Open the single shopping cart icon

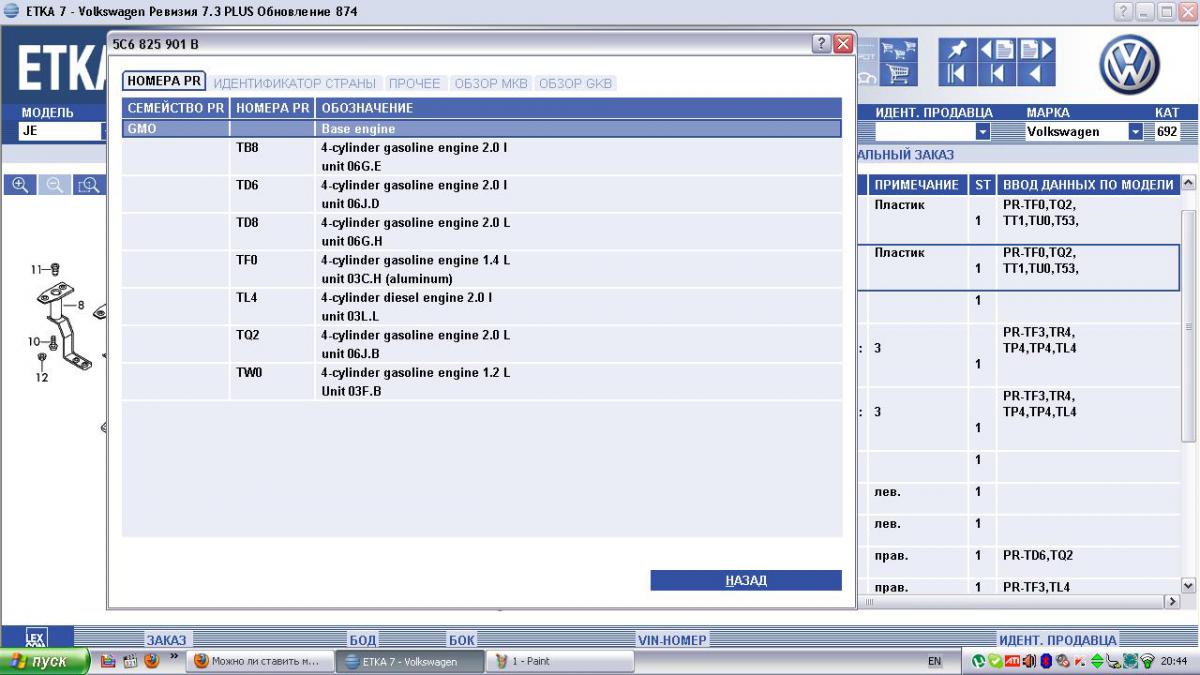click(x=897, y=74)
